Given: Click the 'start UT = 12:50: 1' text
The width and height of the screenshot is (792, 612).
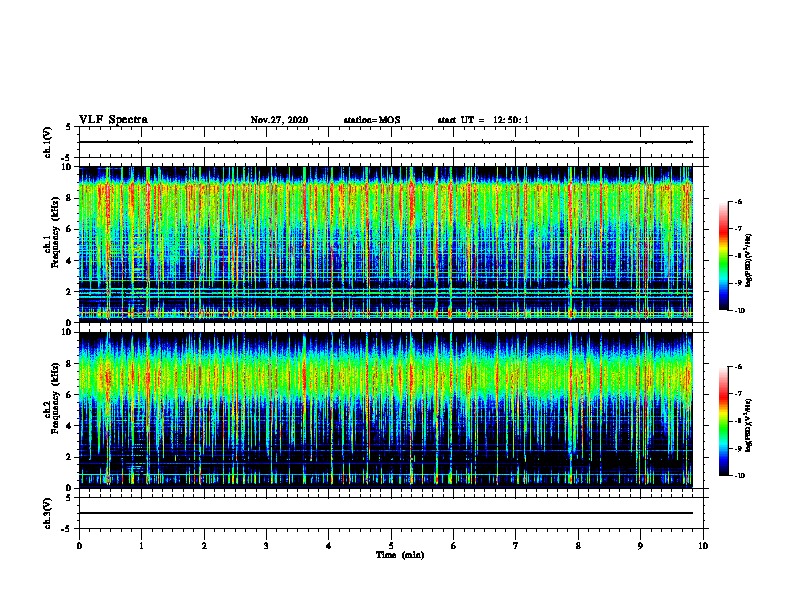Looking at the screenshot, I should click(483, 120).
